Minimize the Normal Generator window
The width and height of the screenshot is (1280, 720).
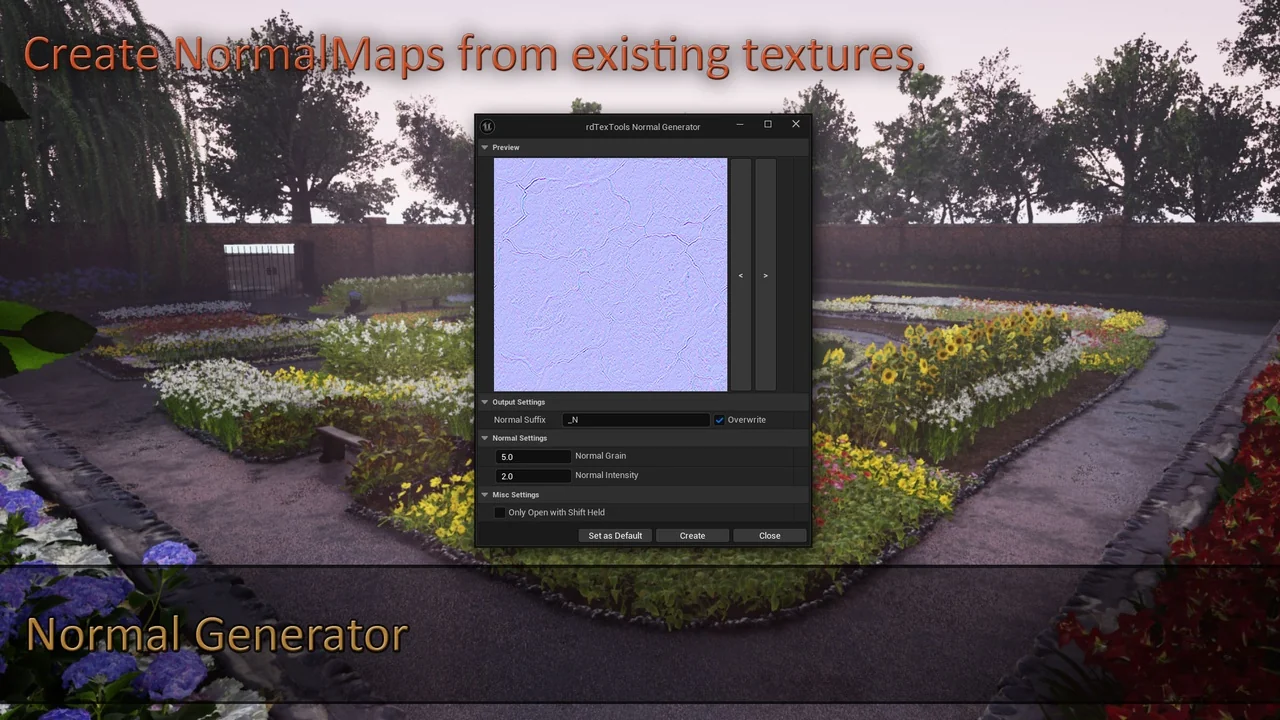click(x=740, y=125)
